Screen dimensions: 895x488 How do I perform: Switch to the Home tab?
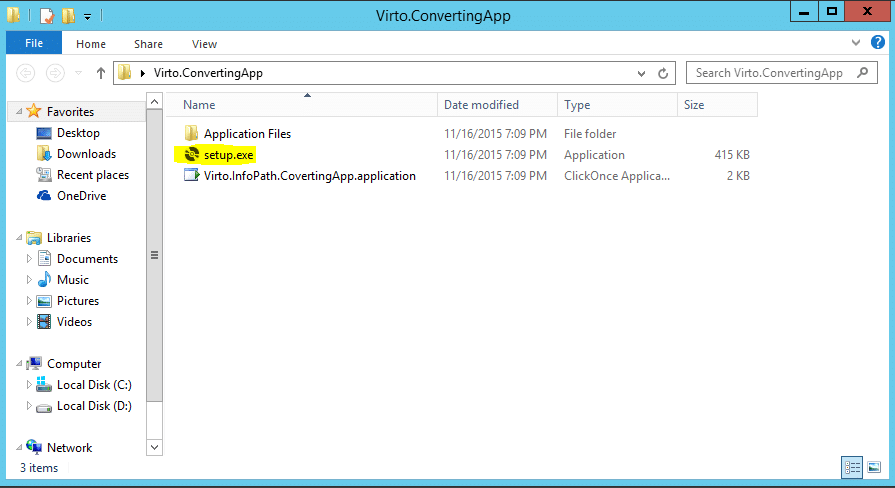pos(91,44)
